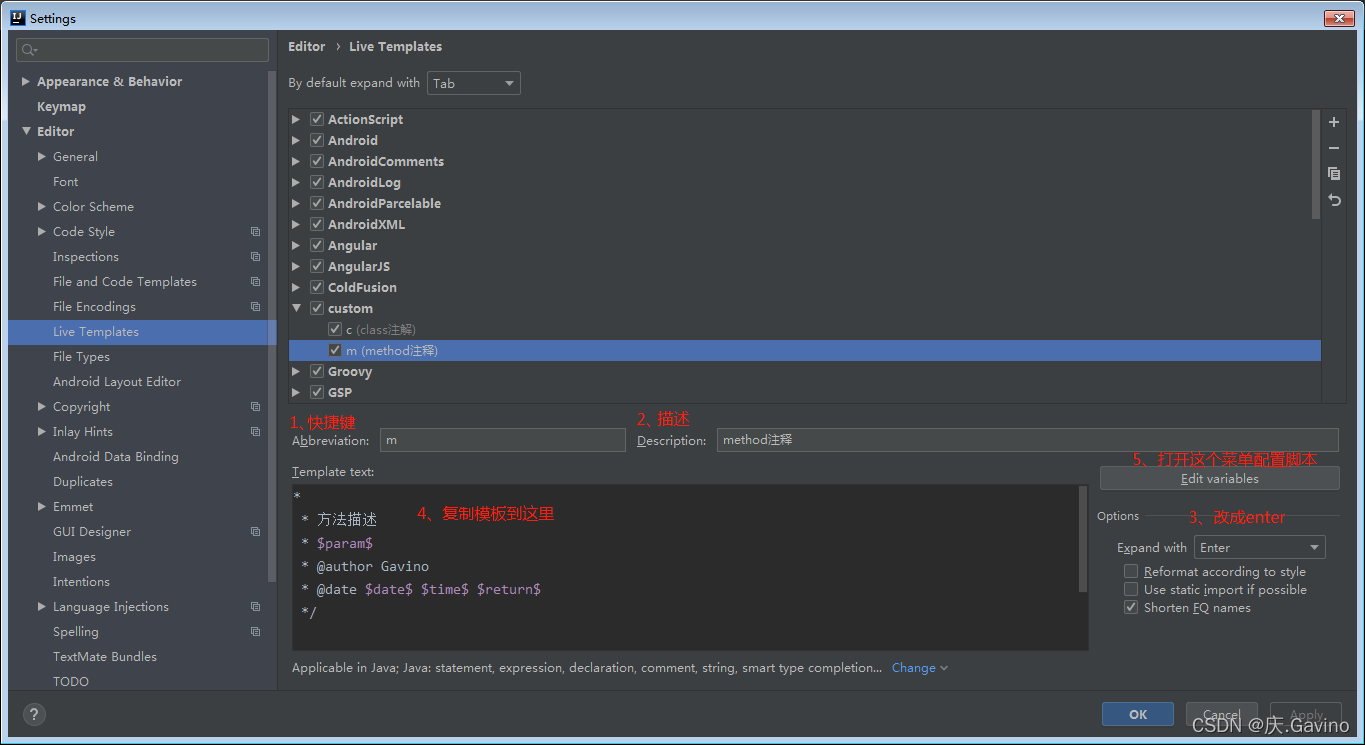Image resolution: width=1365 pixels, height=745 pixels.
Task: Click the Change link below the template text
Action: click(912, 667)
